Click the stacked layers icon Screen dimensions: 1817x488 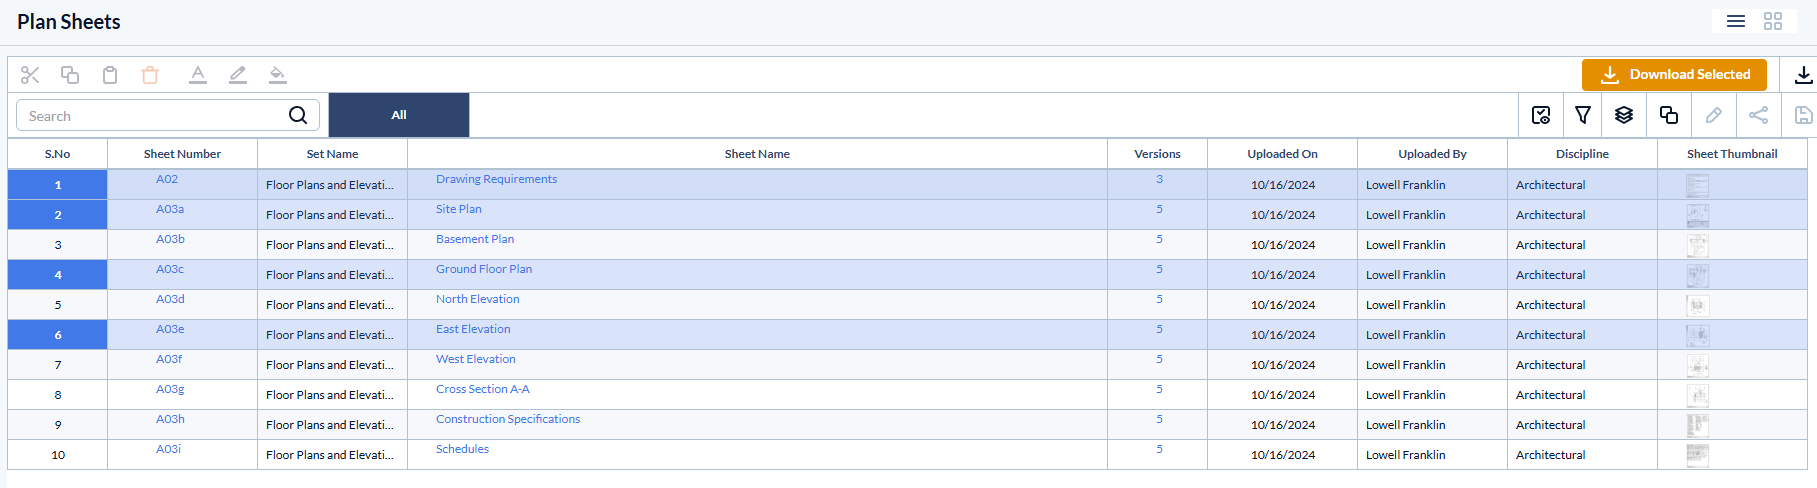point(1624,115)
